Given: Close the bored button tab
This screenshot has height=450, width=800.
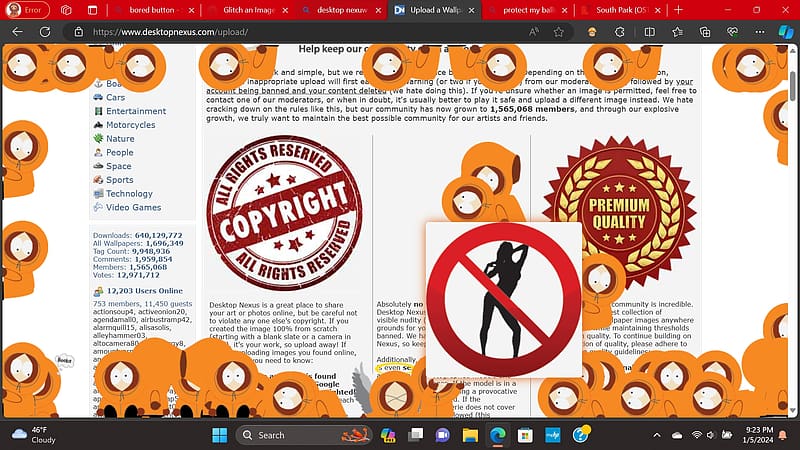Looking at the screenshot, I should [191, 10].
